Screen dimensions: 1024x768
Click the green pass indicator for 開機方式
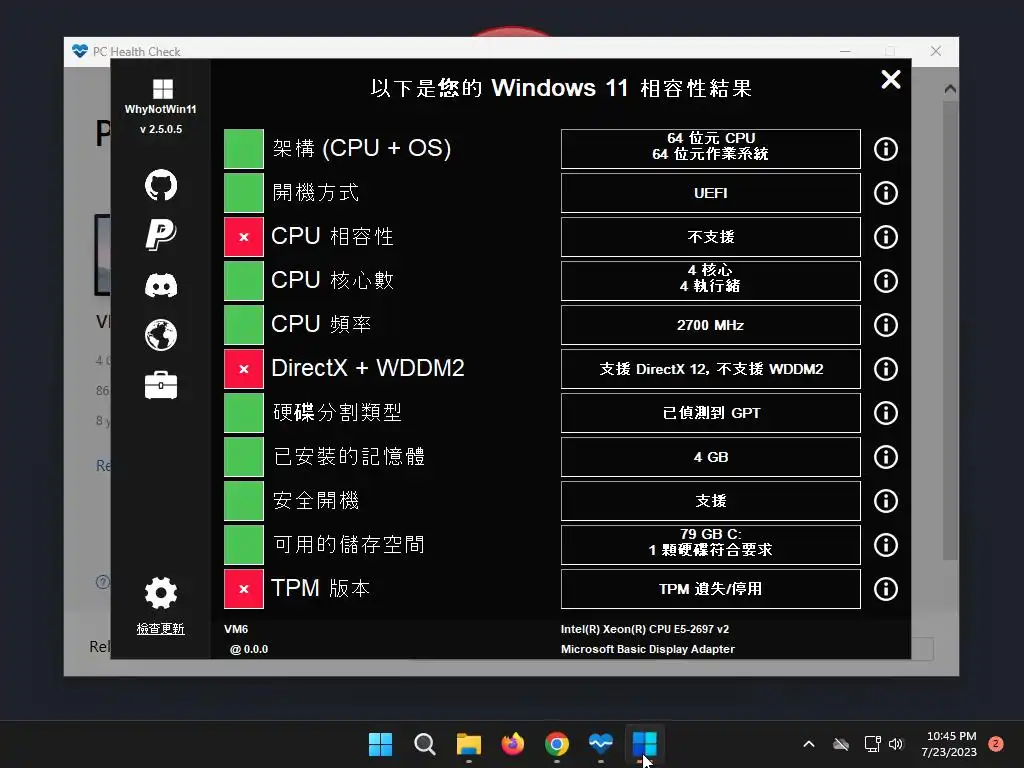[244, 193]
